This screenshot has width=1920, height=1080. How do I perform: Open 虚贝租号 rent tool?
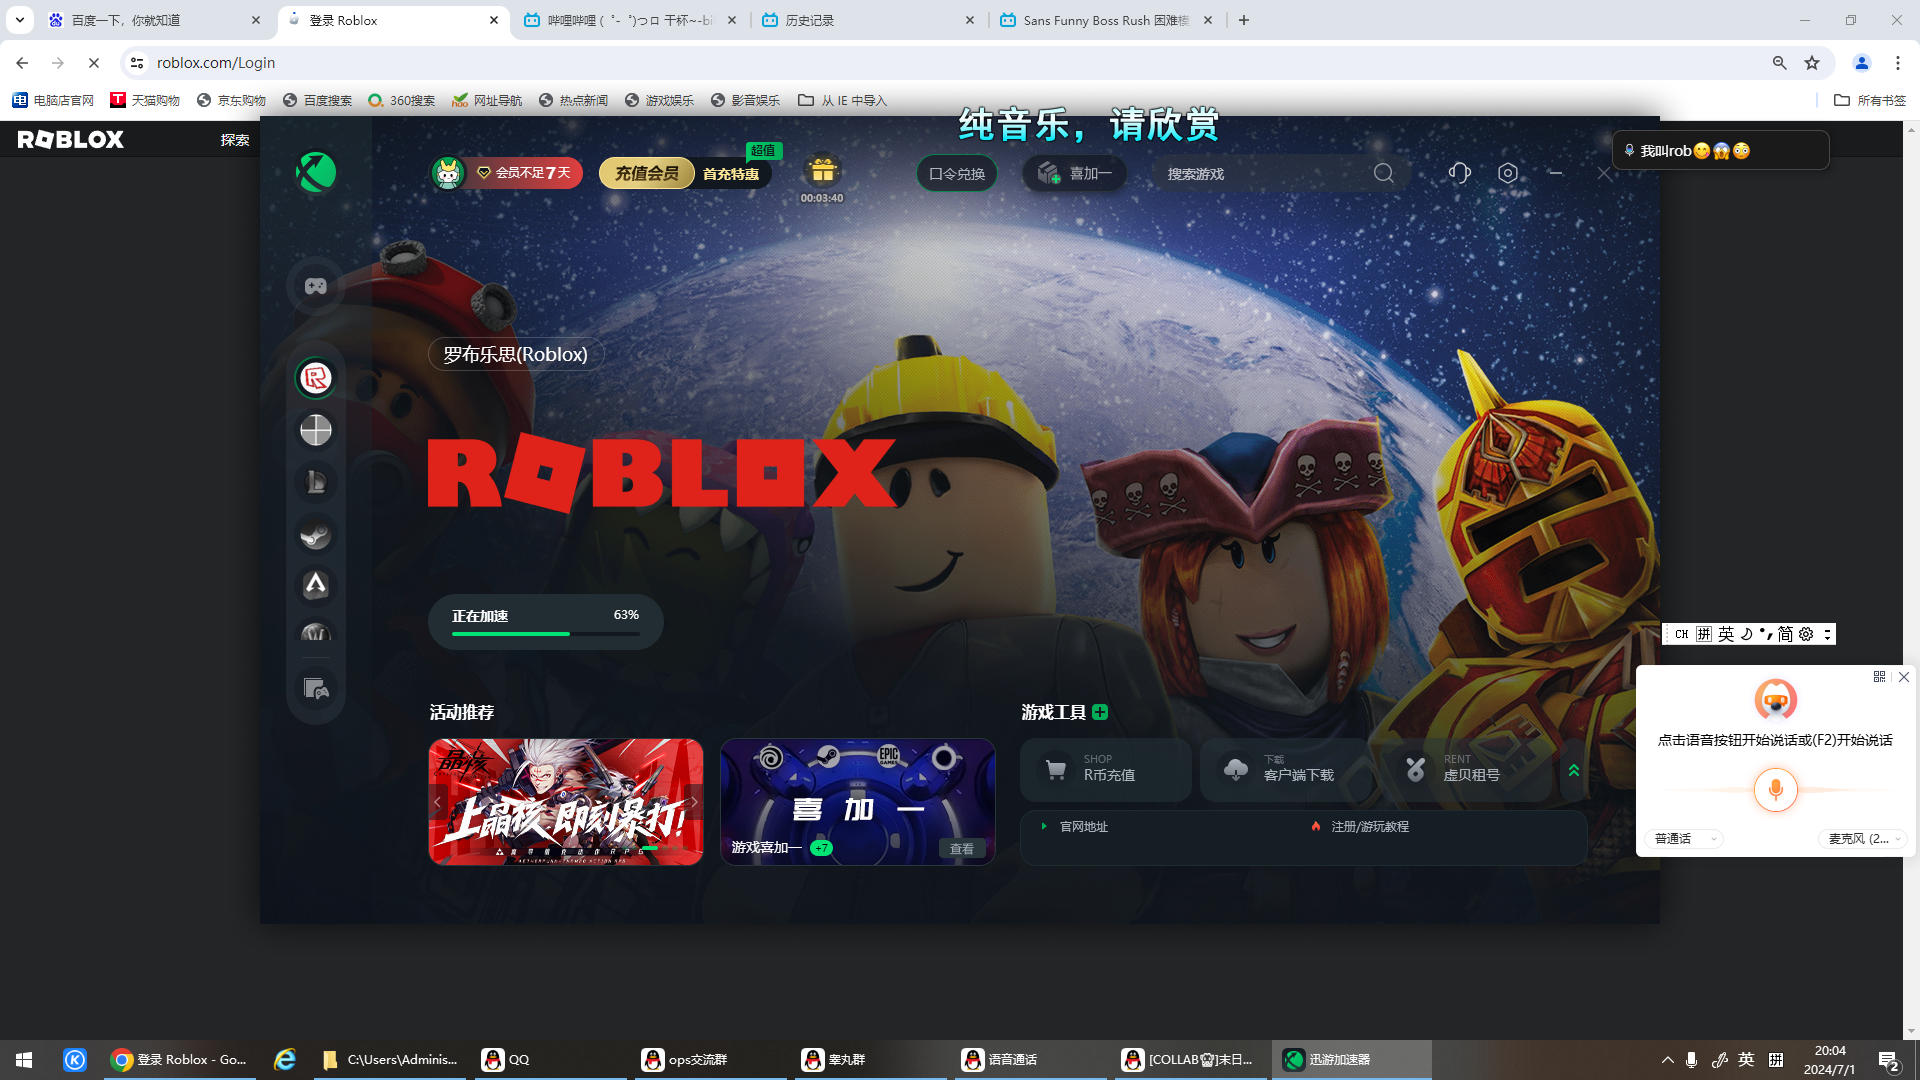click(x=1465, y=769)
